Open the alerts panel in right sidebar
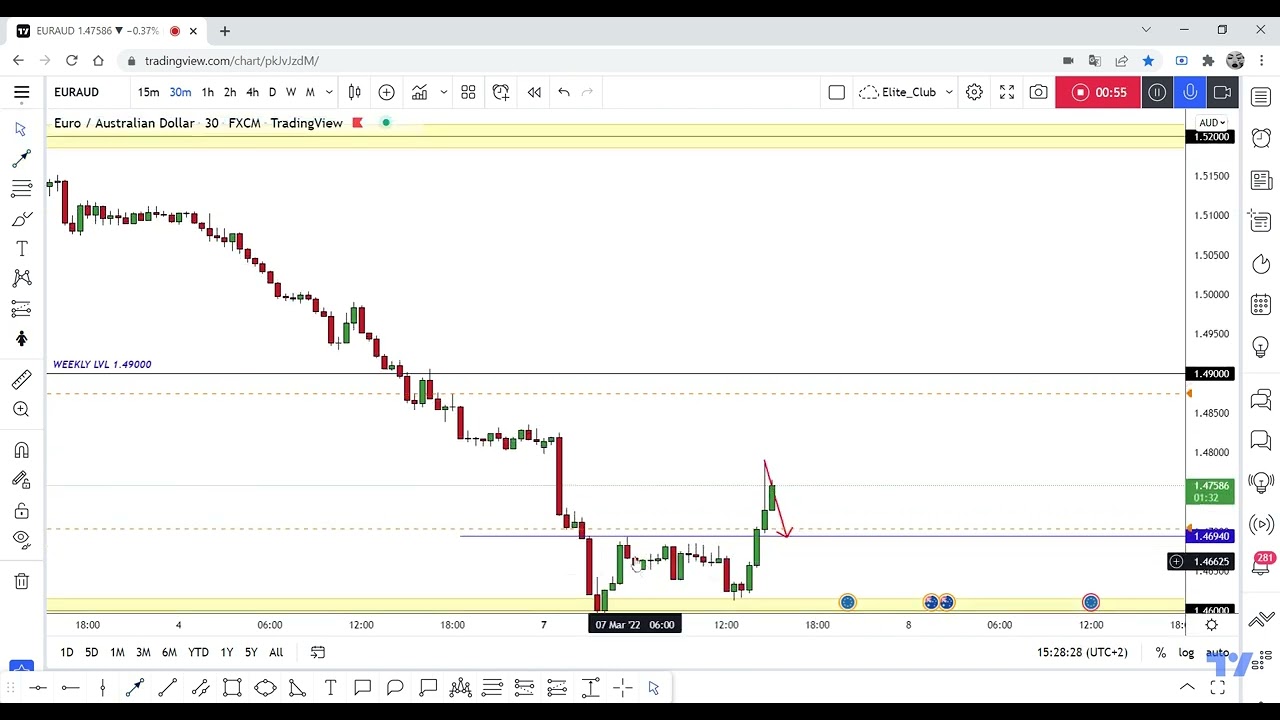This screenshot has height=720, width=1280. [x=1261, y=138]
